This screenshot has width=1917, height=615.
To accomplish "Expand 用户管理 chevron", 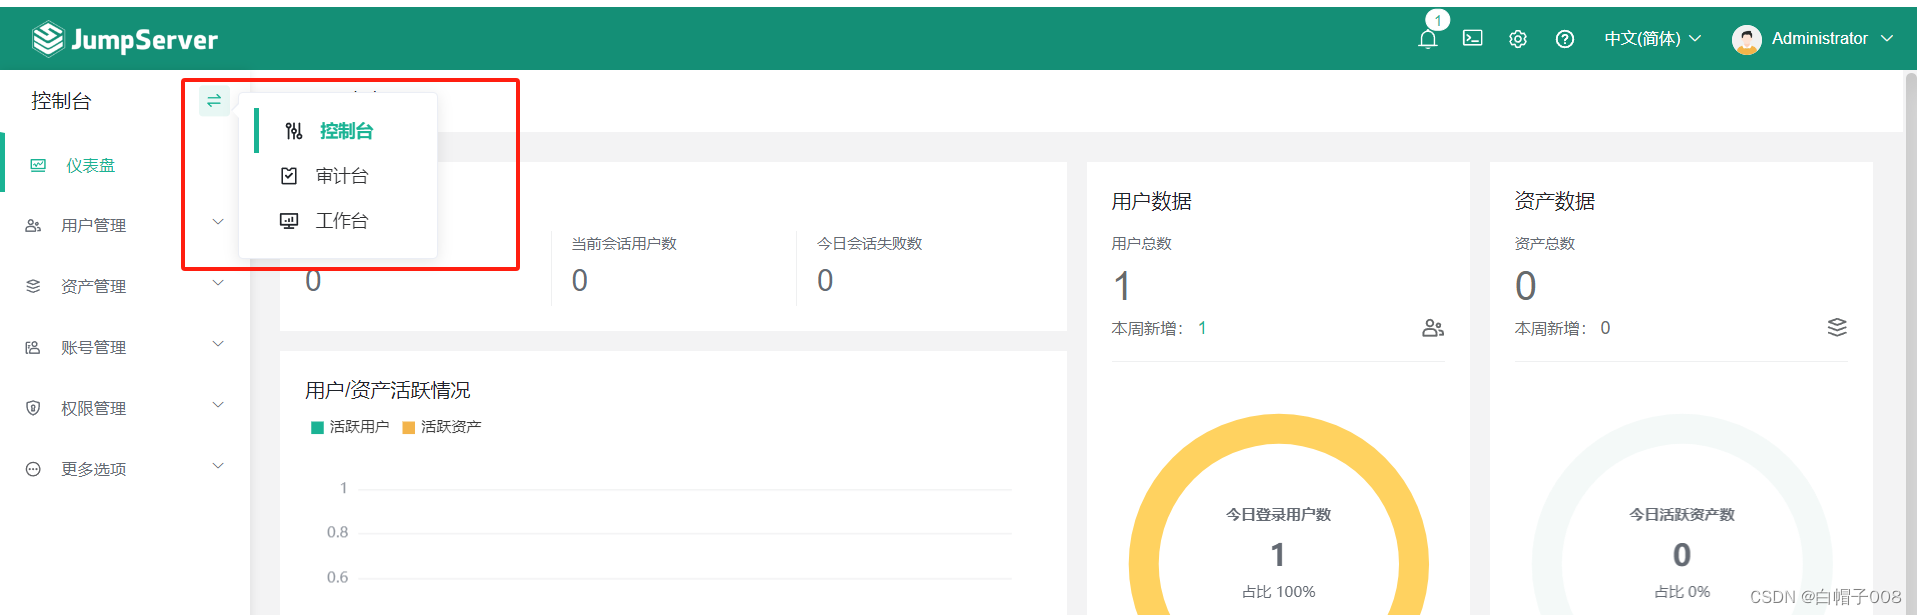I will 218,222.
